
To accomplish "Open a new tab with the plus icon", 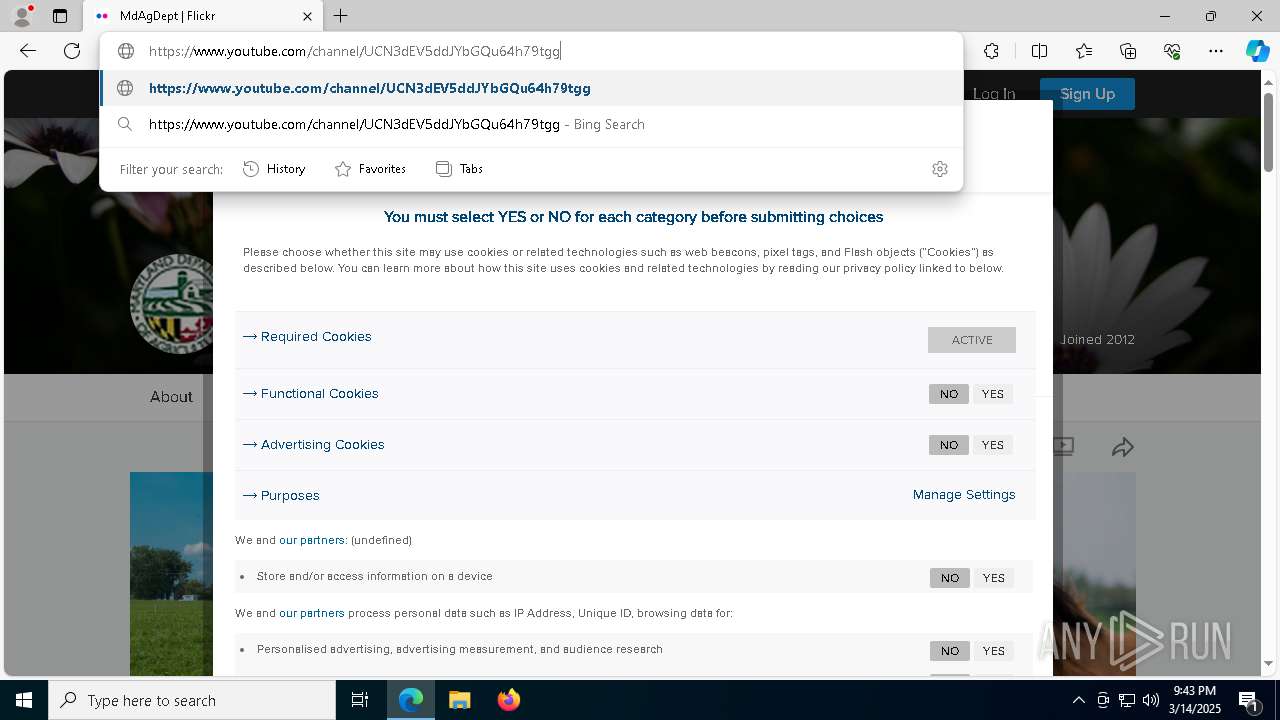I will point(341,16).
